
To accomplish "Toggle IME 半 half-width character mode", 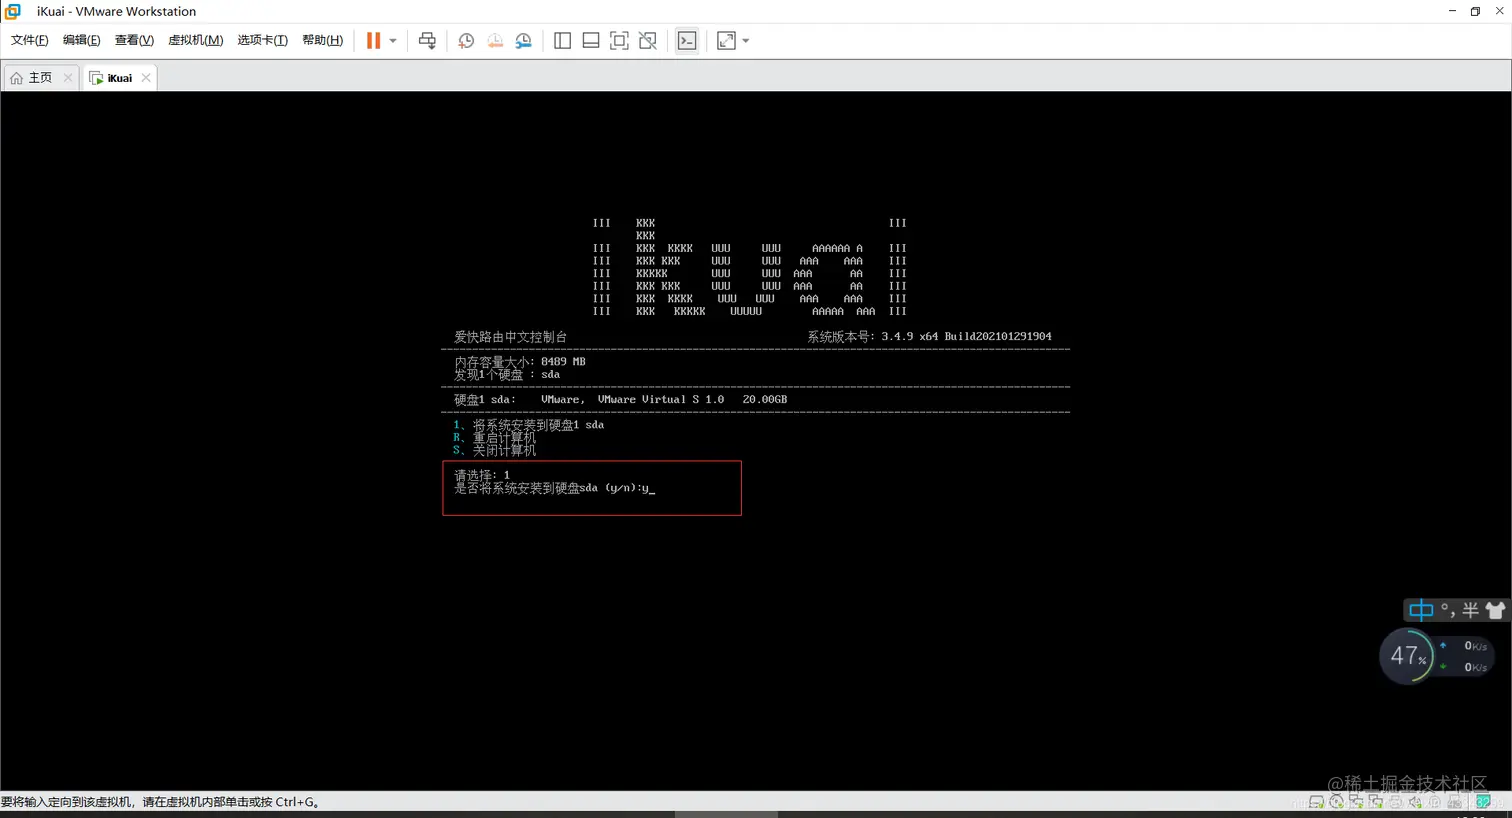I will click(x=1470, y=610).
